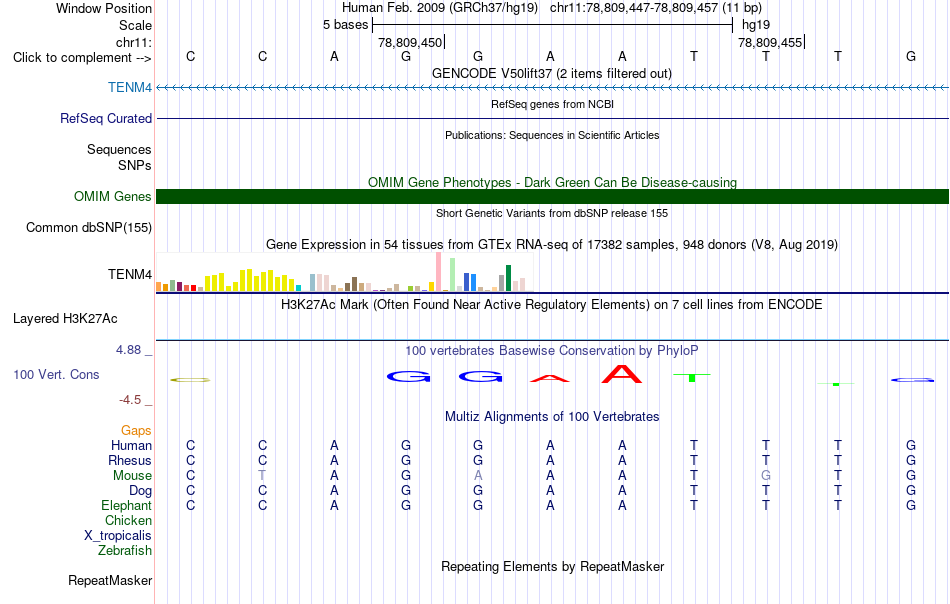Click the small blue G conservation glyph
This screenshot has width=950, height=604.
click(912, 380)
